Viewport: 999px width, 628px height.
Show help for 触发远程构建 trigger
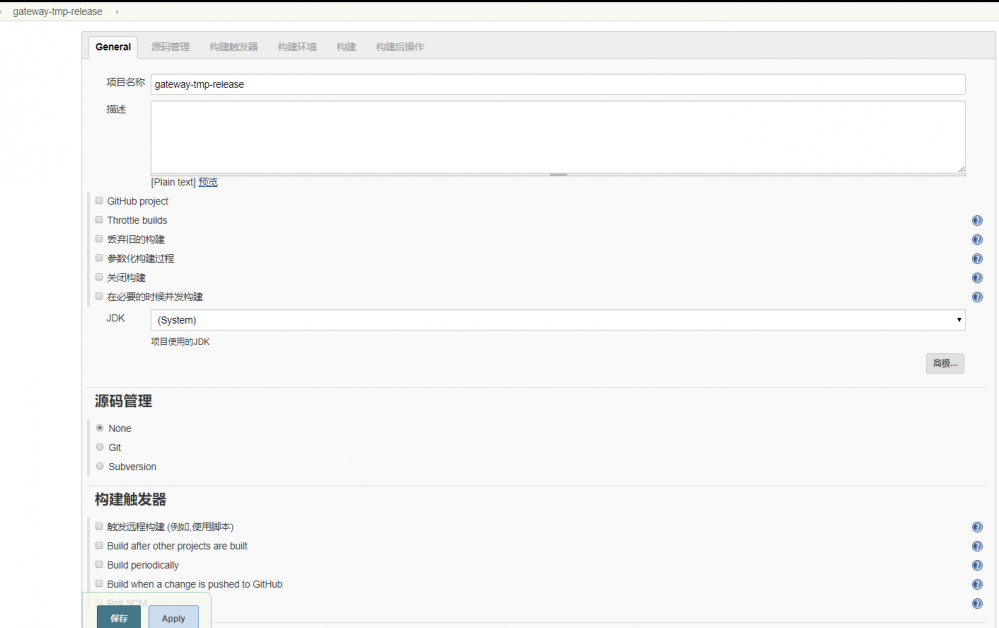977,527
